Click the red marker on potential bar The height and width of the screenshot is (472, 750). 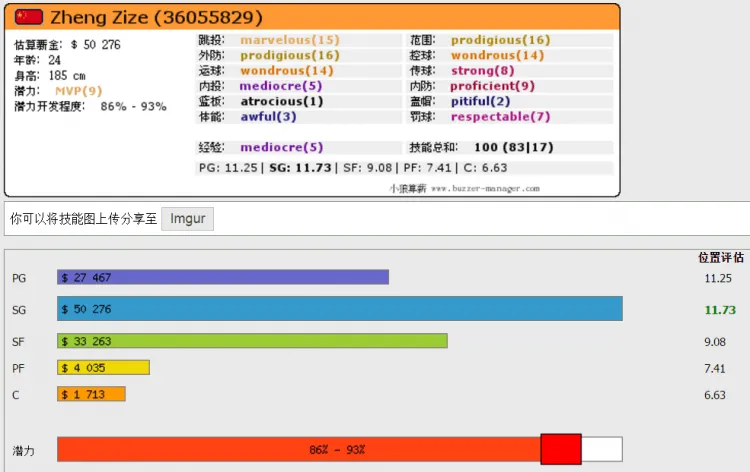pyautogui.click(x=560, y=450)
